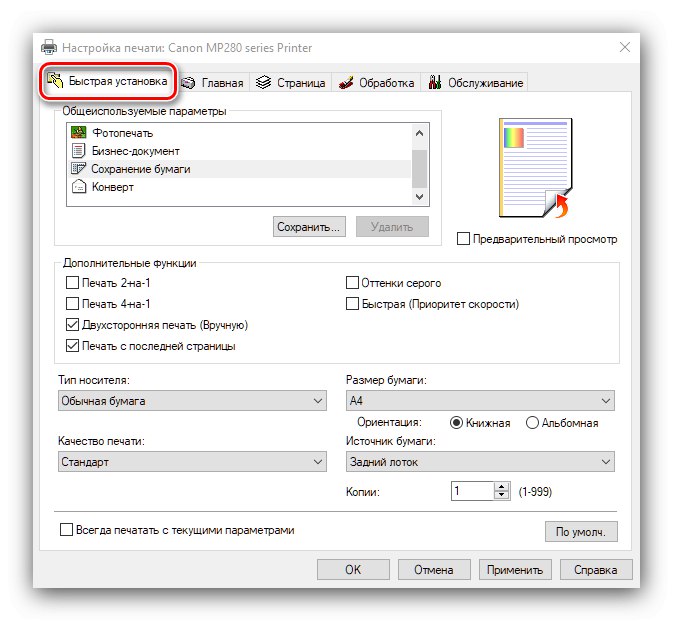Viewport: 673px width, 621px height.
Task: Click the Применить button
Action: coord(515,570)
